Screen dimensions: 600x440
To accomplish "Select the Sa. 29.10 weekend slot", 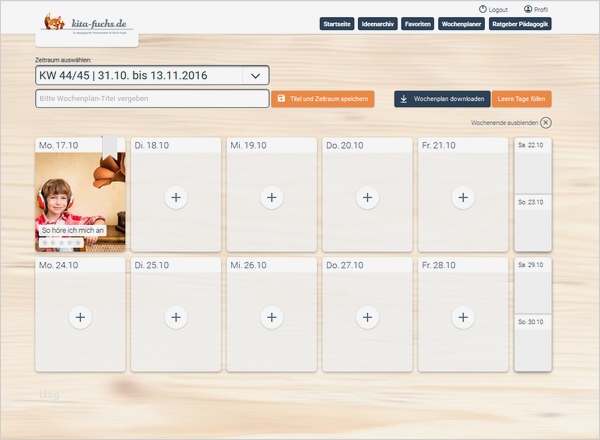I will point(533,285).
